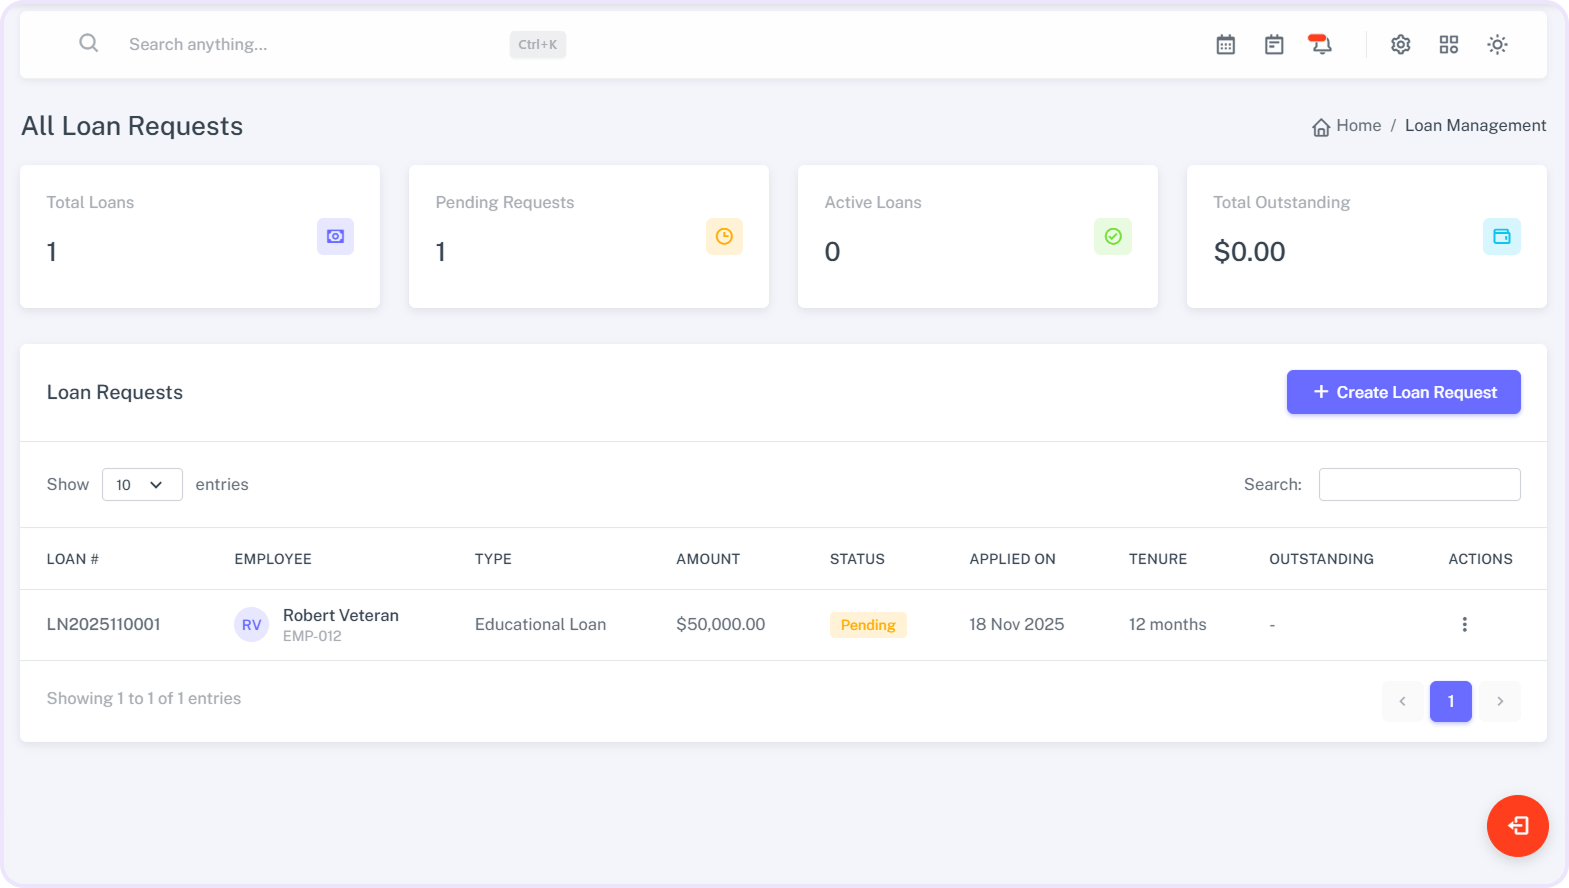The image size is (1569, 888).
Task: Click the magnifier search icon
Action: [x=89, y=43]
